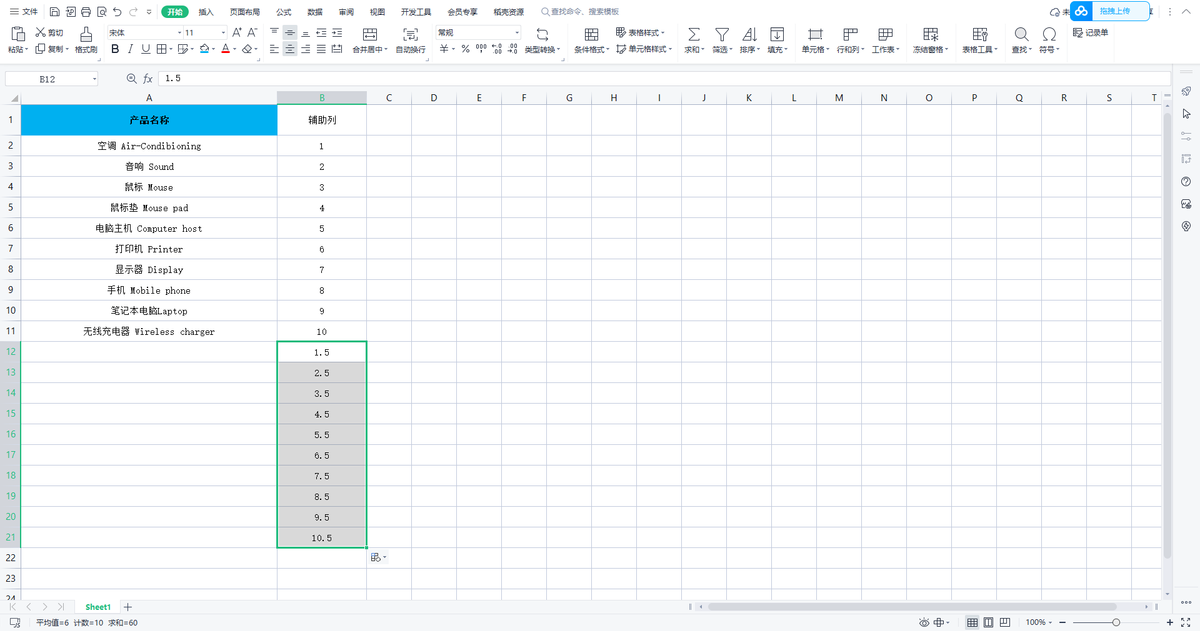
Task: Click the Redo arrow icon
Action: [x=134, y=12]
